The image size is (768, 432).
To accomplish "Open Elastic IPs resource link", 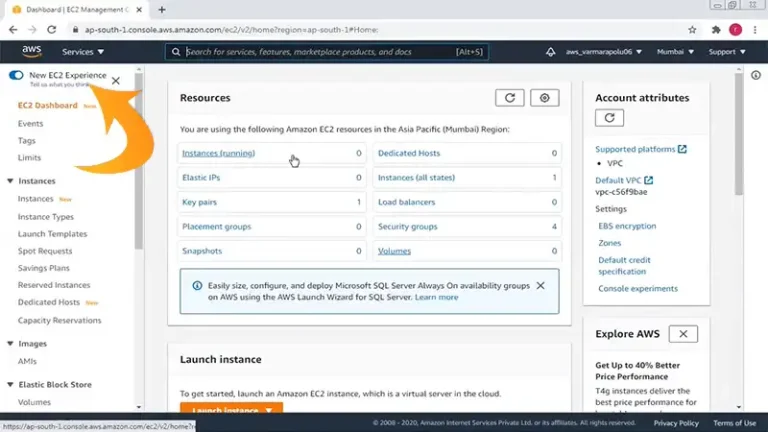I will (x=201, y=178).
